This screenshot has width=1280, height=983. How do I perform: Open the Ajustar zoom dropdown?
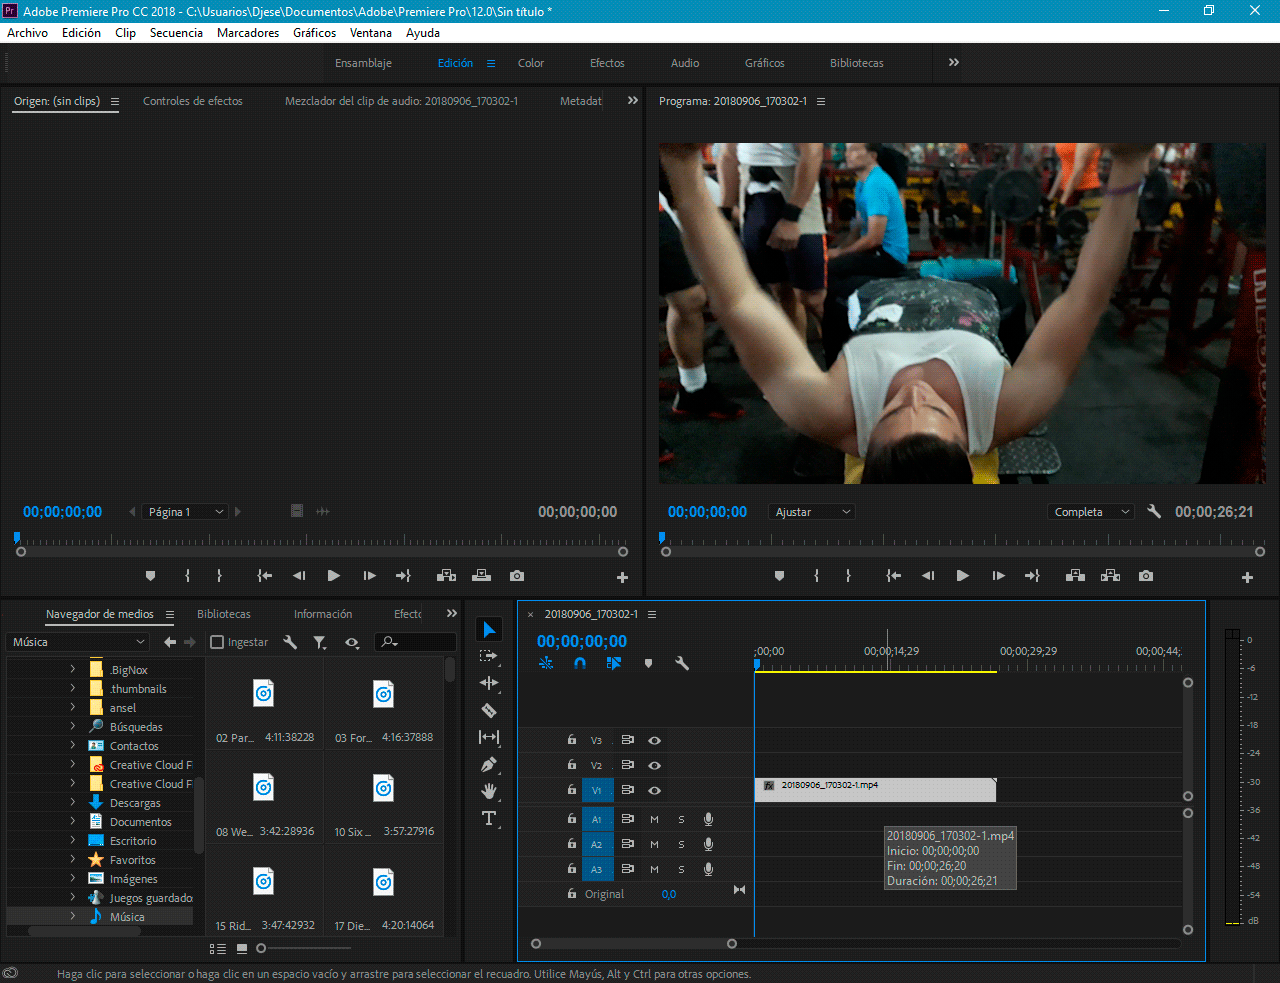coord(812,512)
